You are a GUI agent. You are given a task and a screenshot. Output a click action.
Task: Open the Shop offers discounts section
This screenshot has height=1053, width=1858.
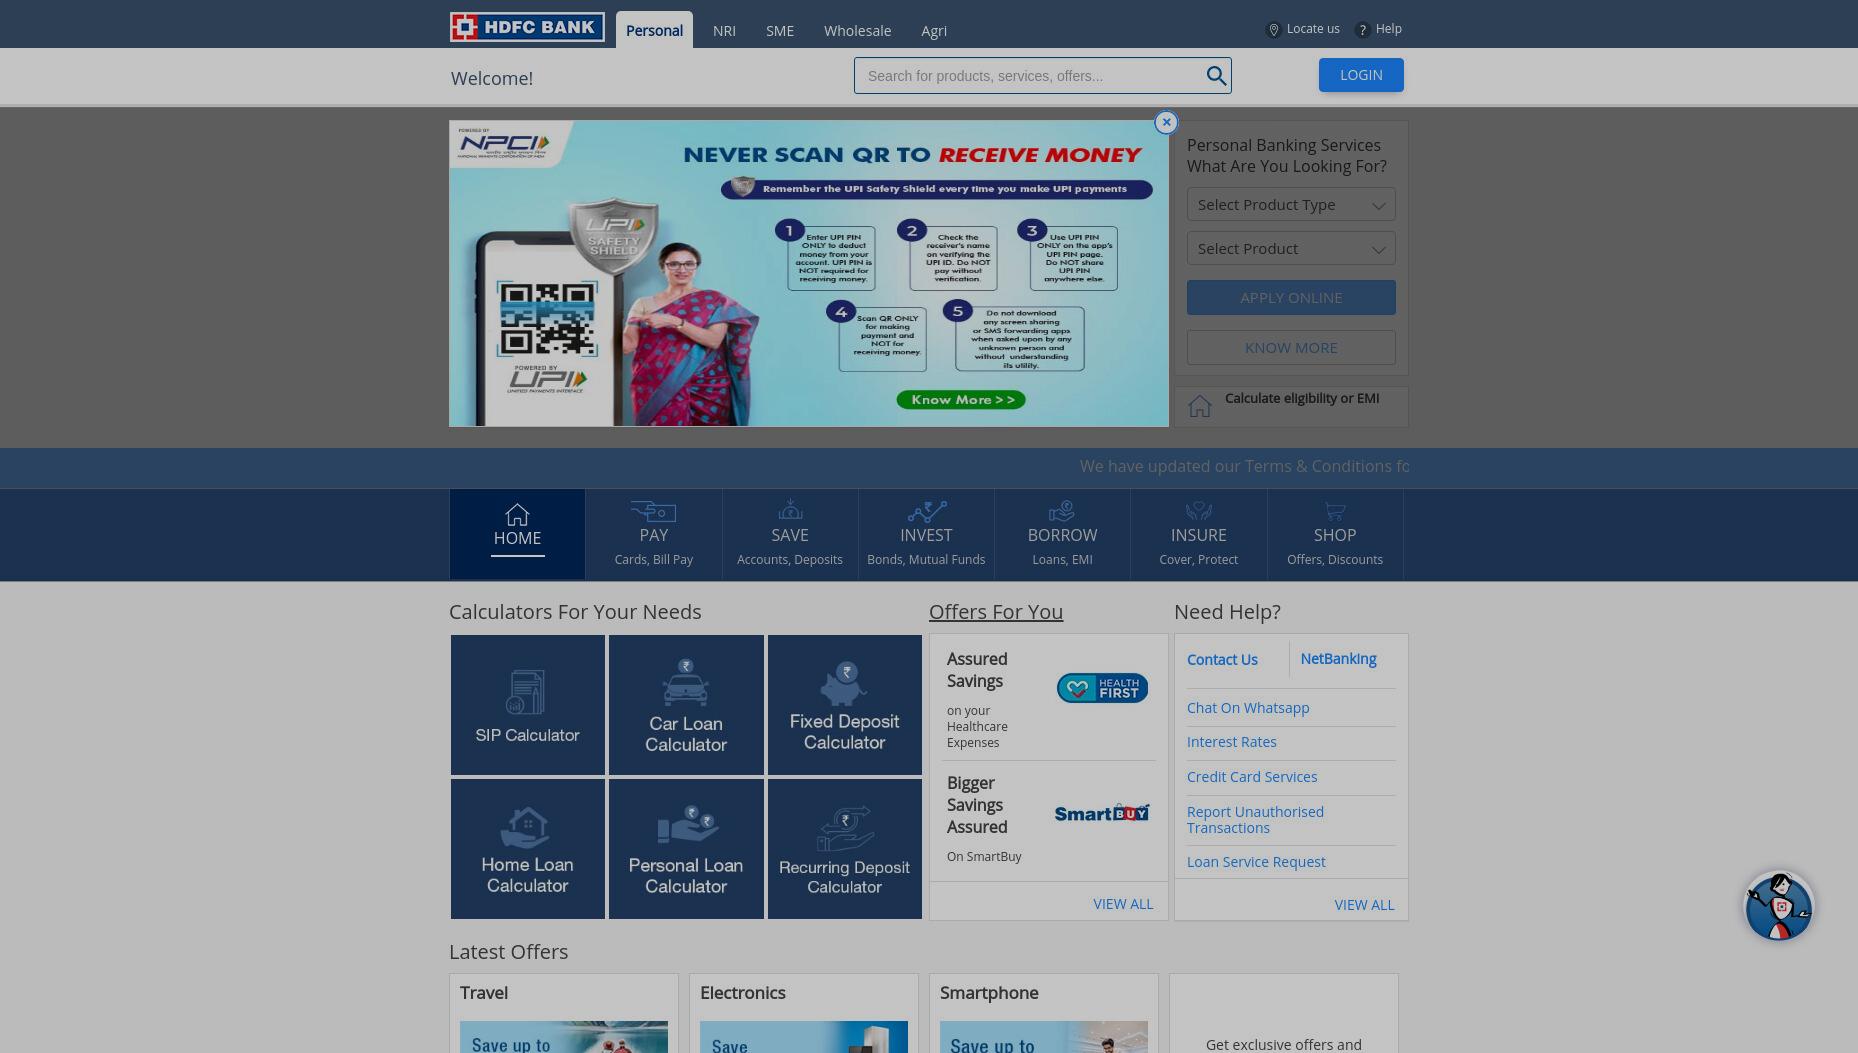(1335, 534)
